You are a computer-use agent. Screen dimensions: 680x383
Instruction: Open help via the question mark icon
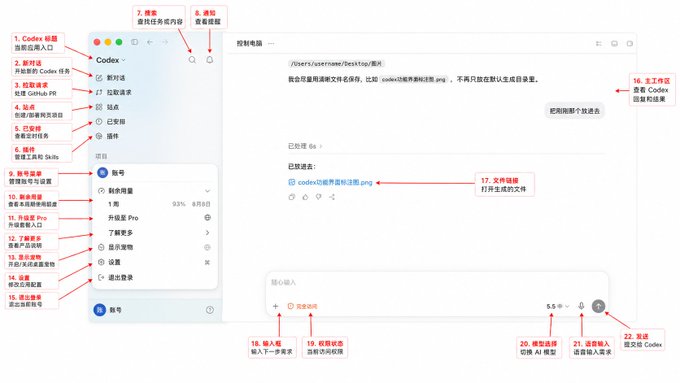point(210,310)
